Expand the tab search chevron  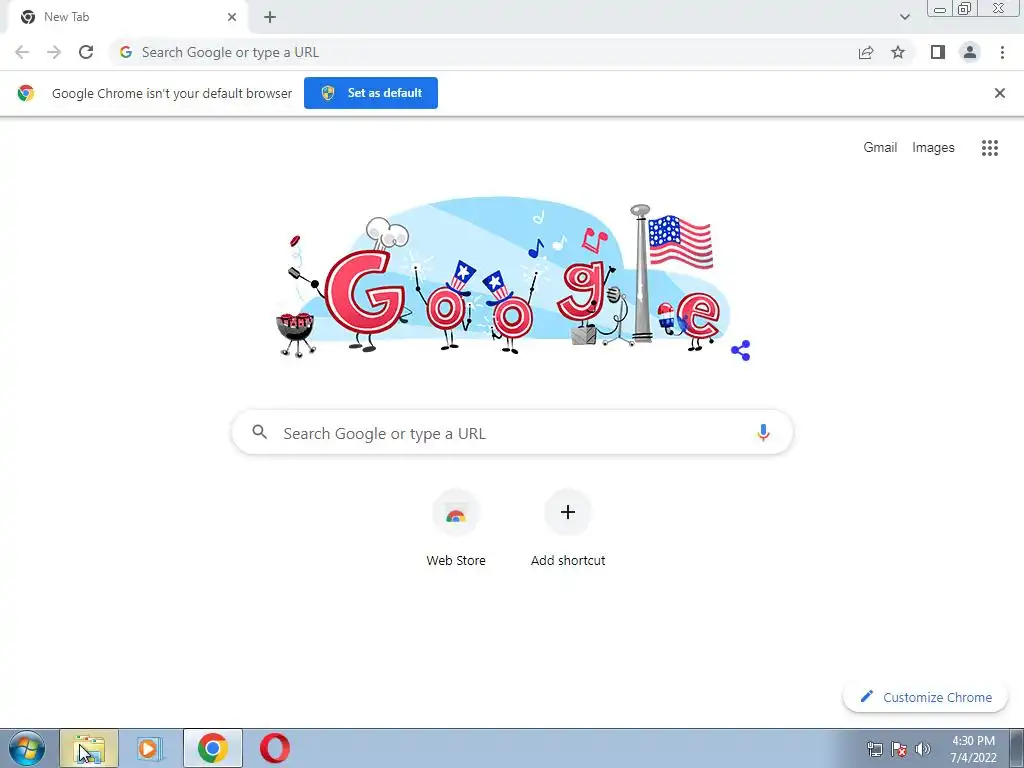click(904, 17)
